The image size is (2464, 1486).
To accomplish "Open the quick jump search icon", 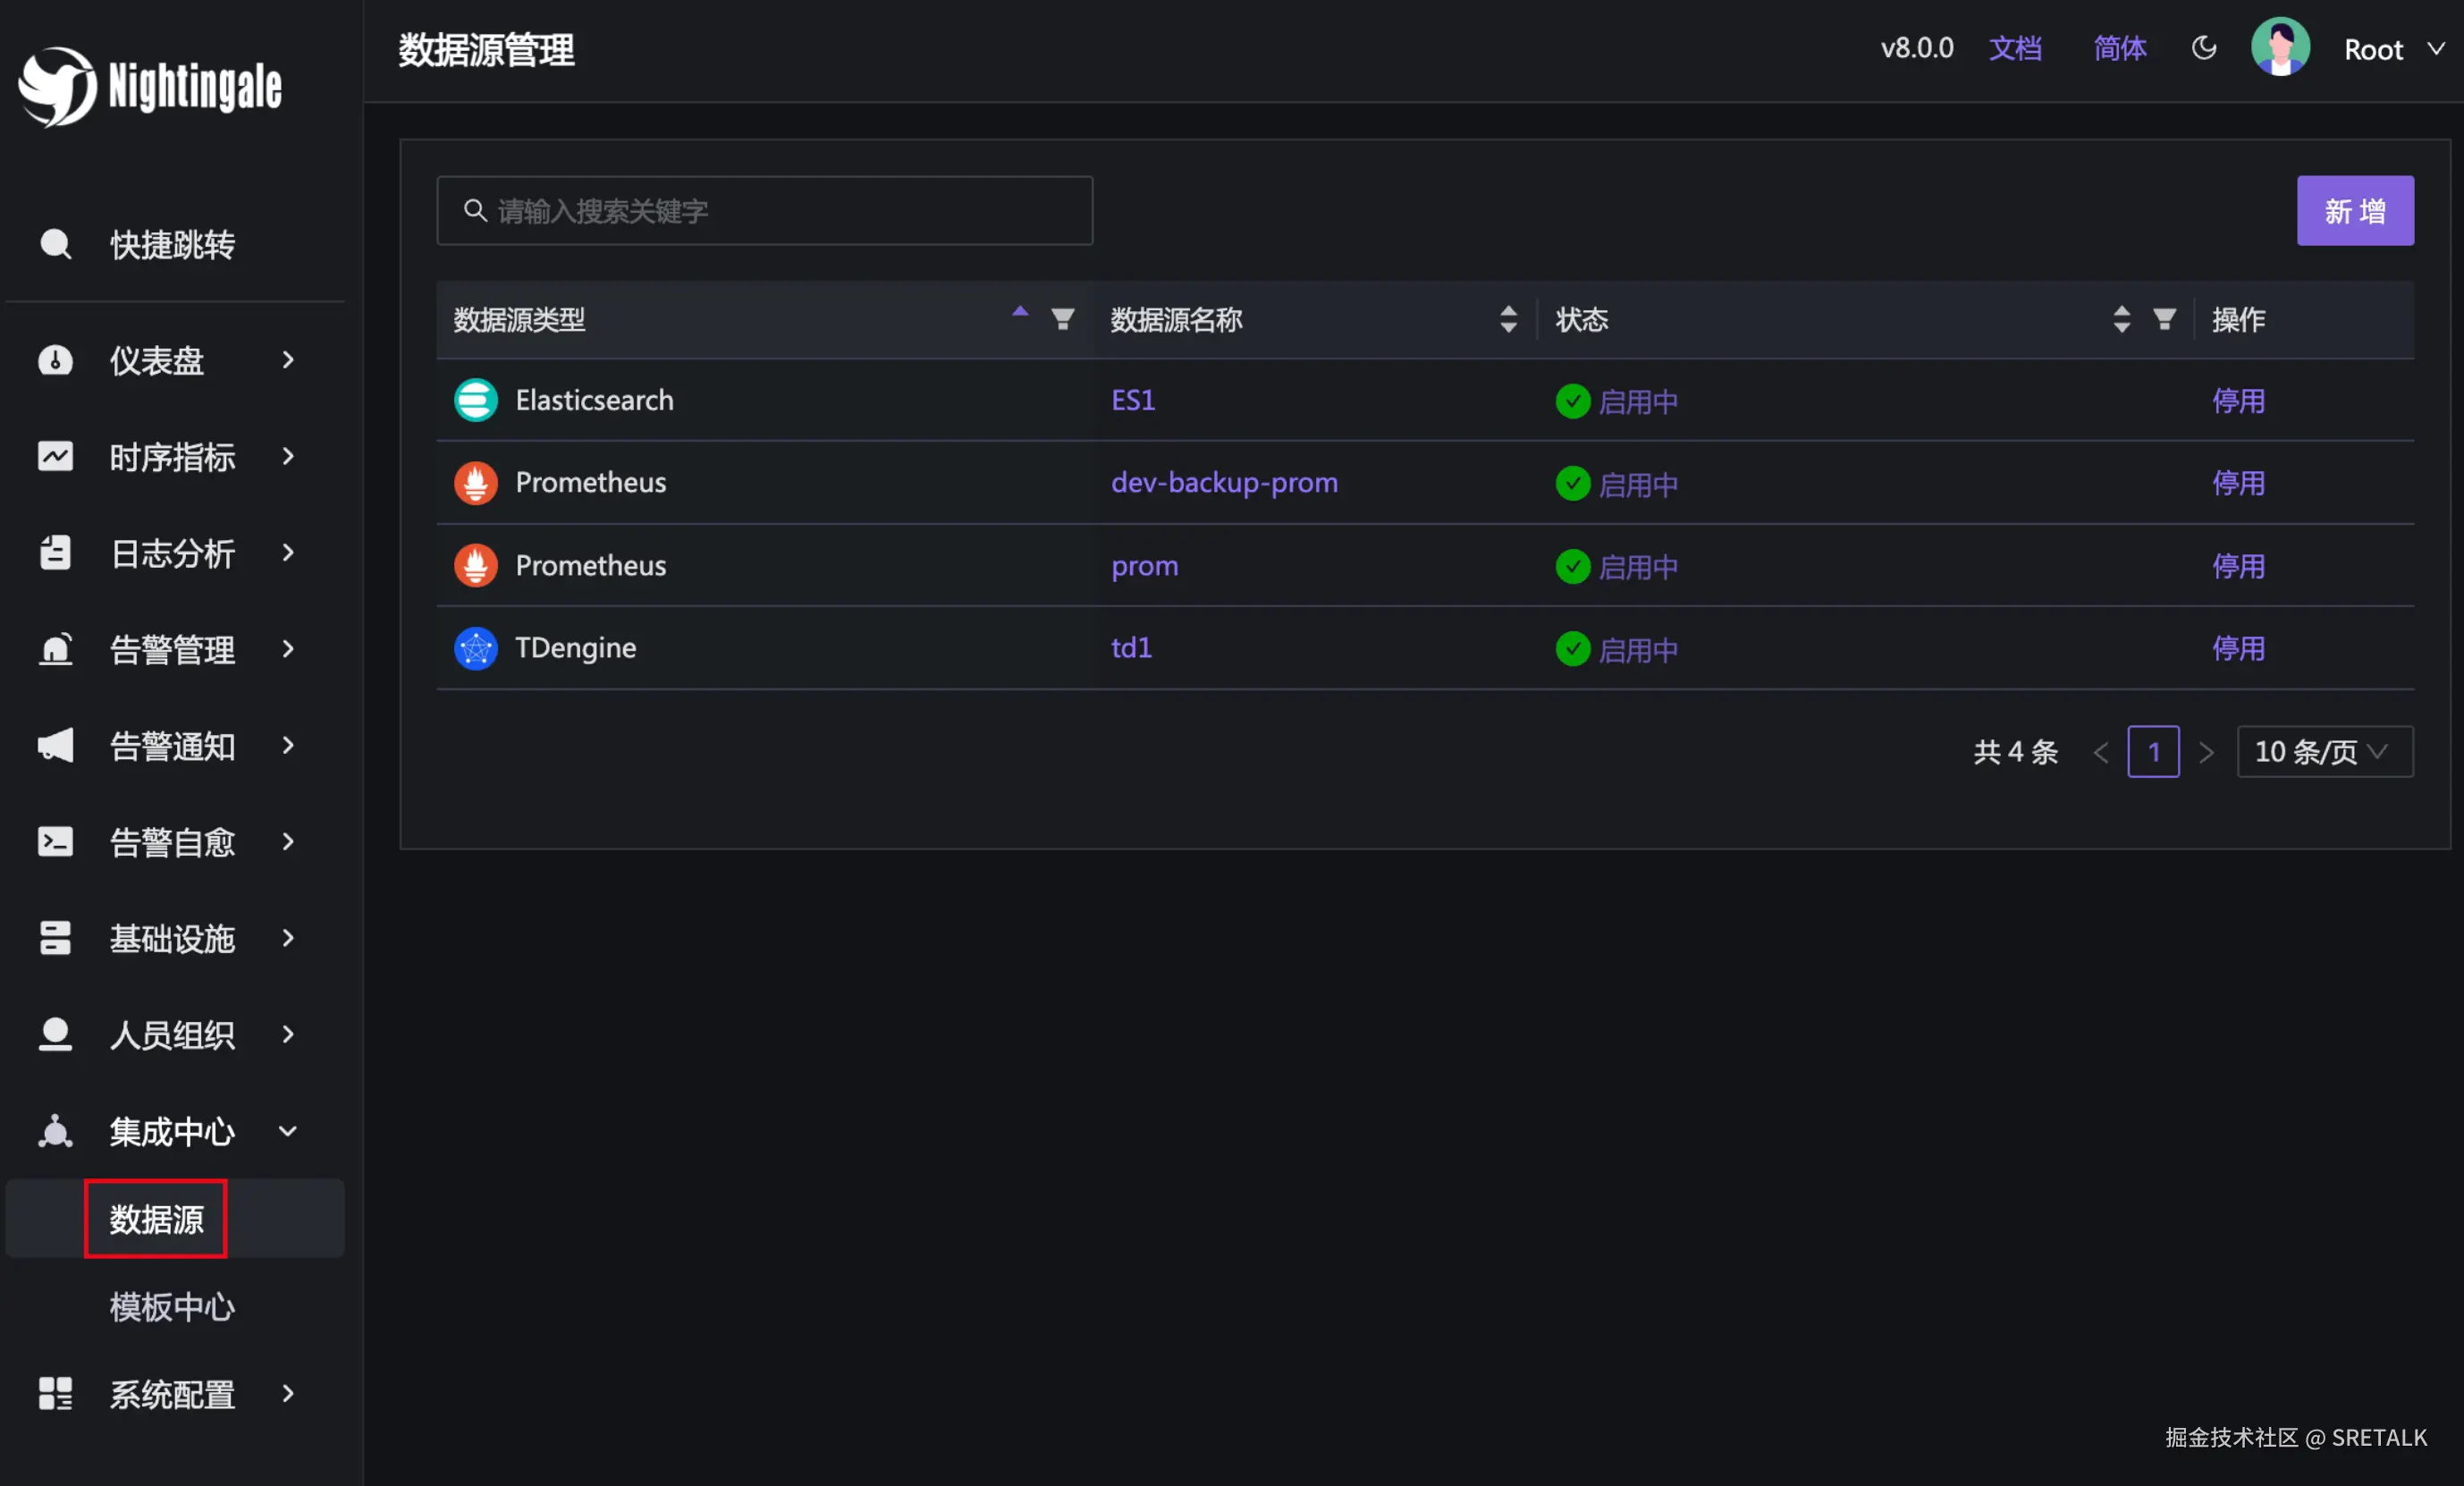I will click(55, 244).
